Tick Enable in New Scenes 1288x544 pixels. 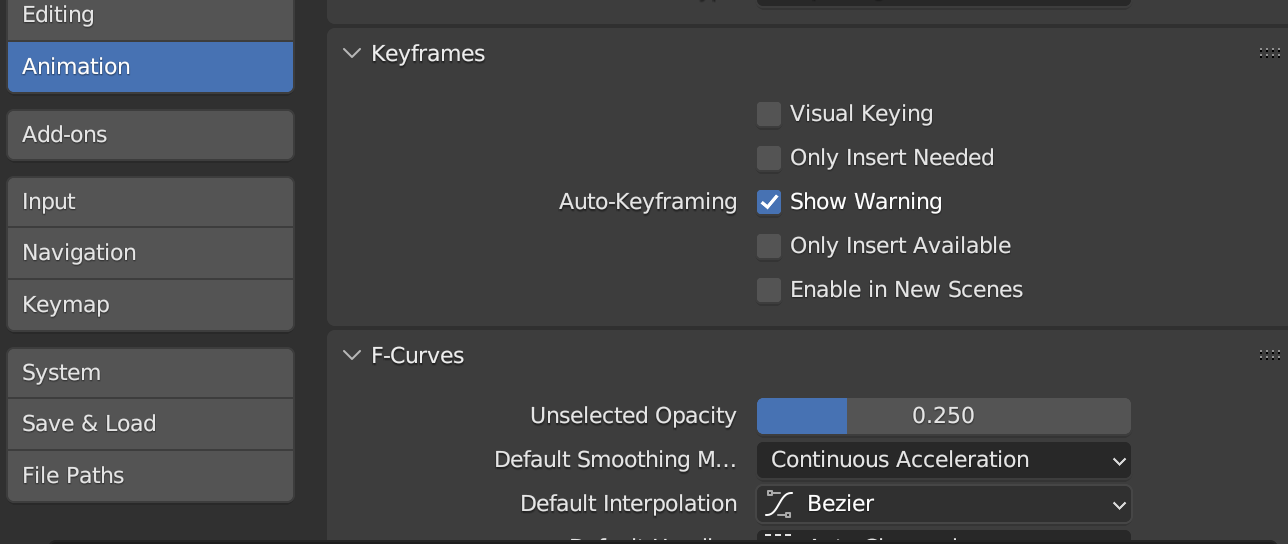coord(769,290)
